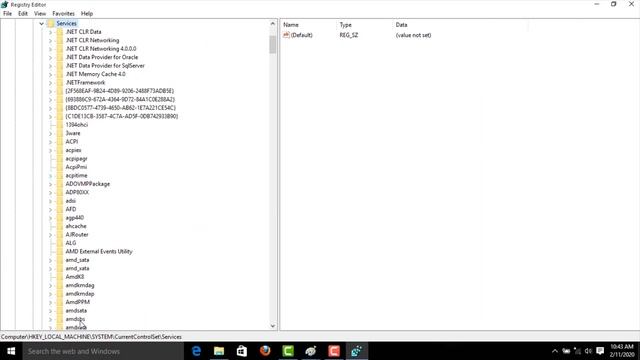This screenshot has height=360, width=640.
Task: Click the folder icon next to {2F568EAF-9B24 key
Action: 60,91
